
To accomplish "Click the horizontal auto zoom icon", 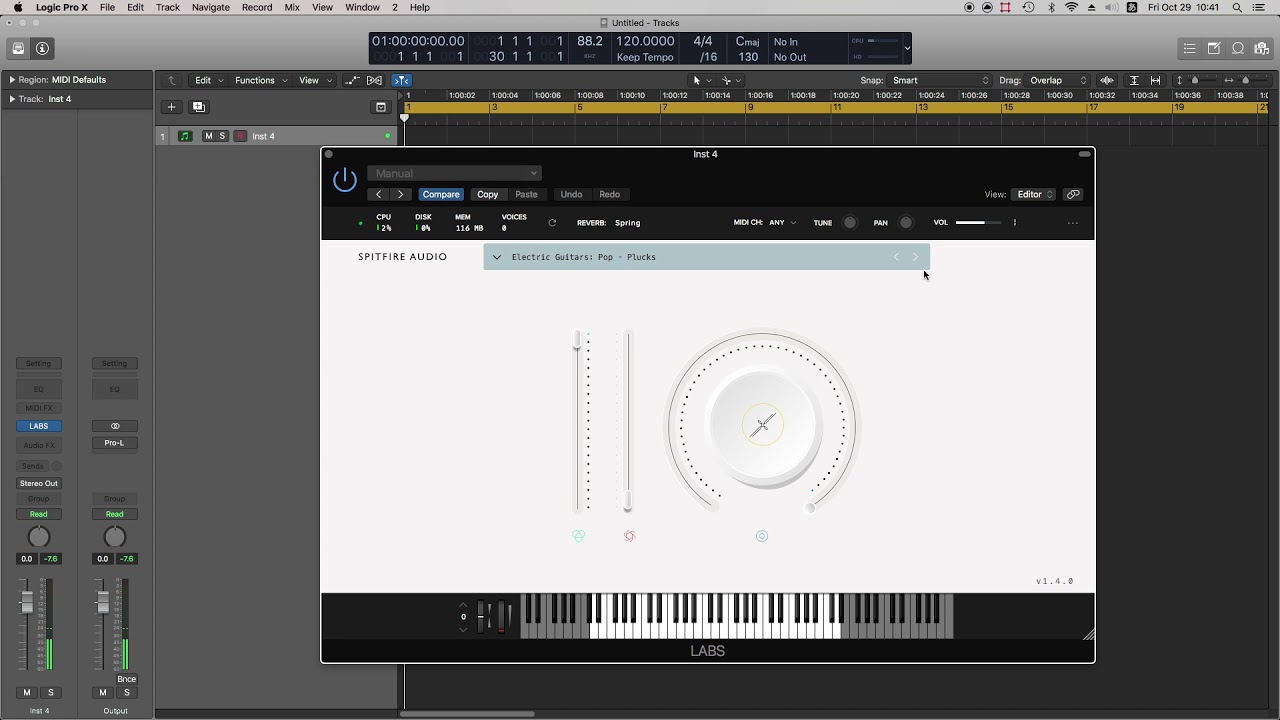I will tap(1156, 80).
